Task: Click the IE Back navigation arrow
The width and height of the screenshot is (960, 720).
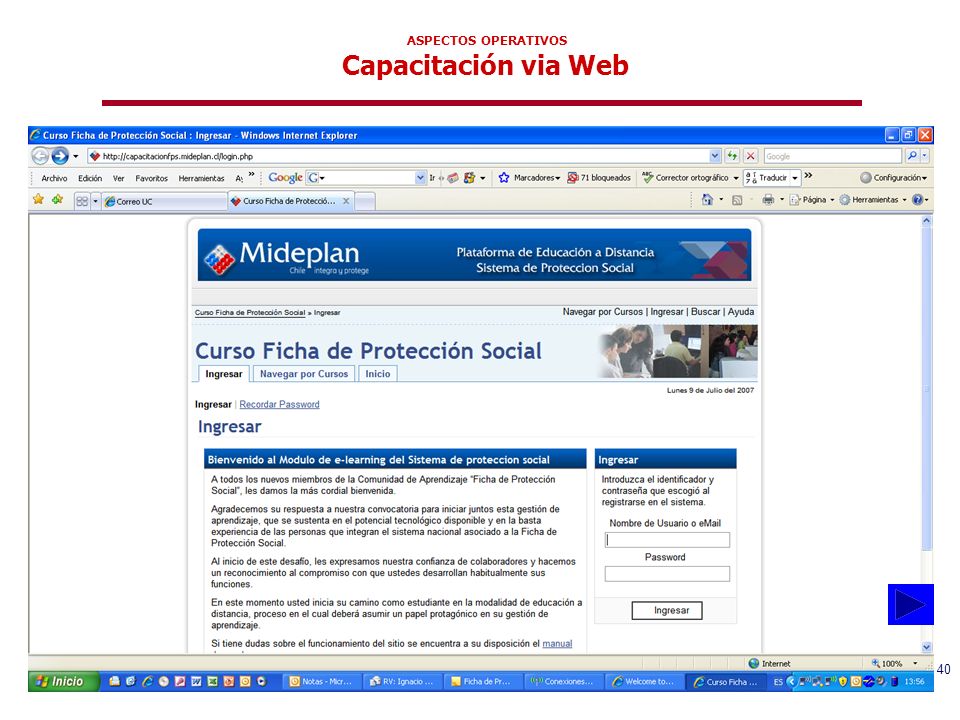Action: 40,156
